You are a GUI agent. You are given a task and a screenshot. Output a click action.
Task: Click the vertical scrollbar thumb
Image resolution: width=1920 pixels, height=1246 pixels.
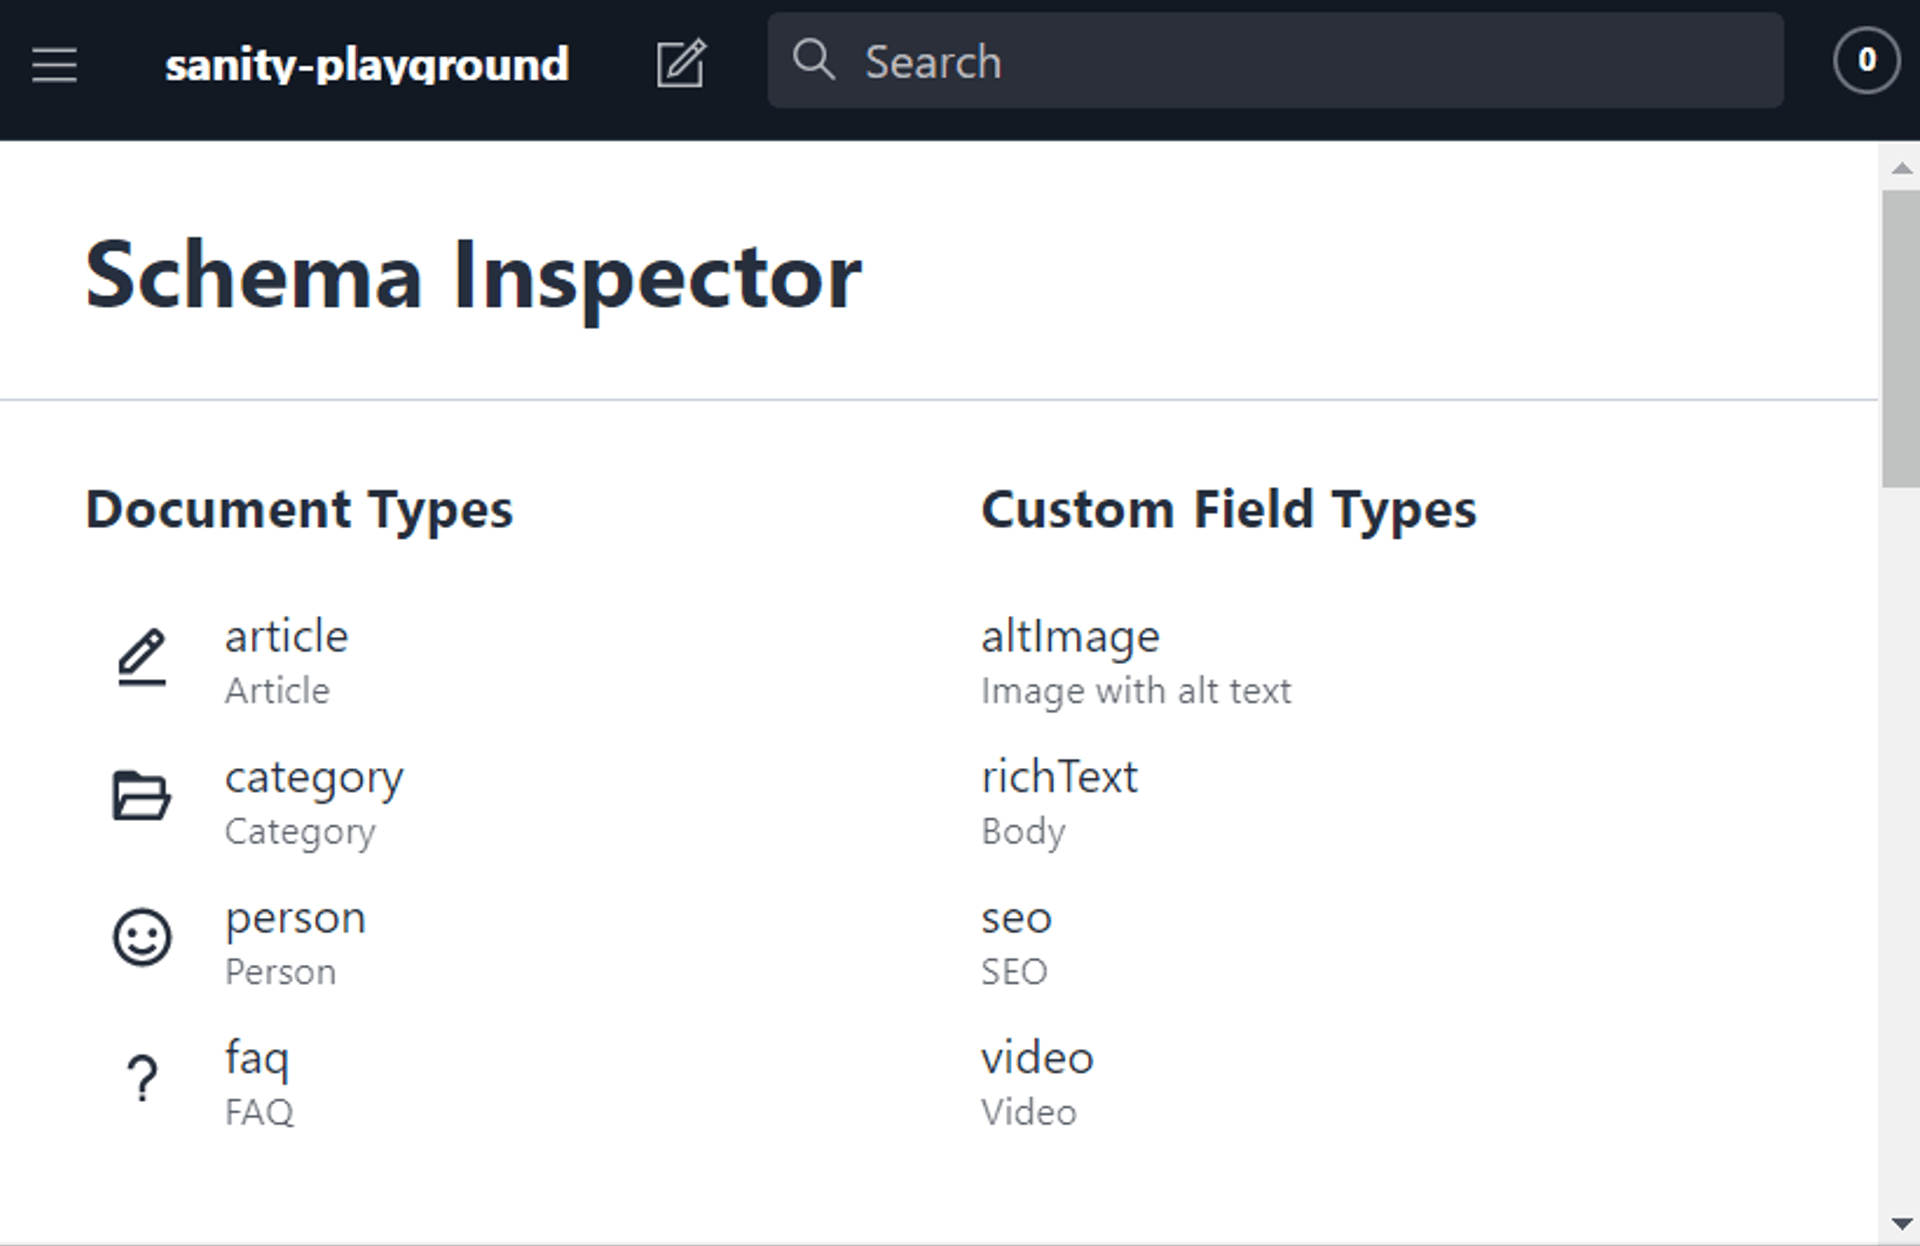click(1900, 338)
